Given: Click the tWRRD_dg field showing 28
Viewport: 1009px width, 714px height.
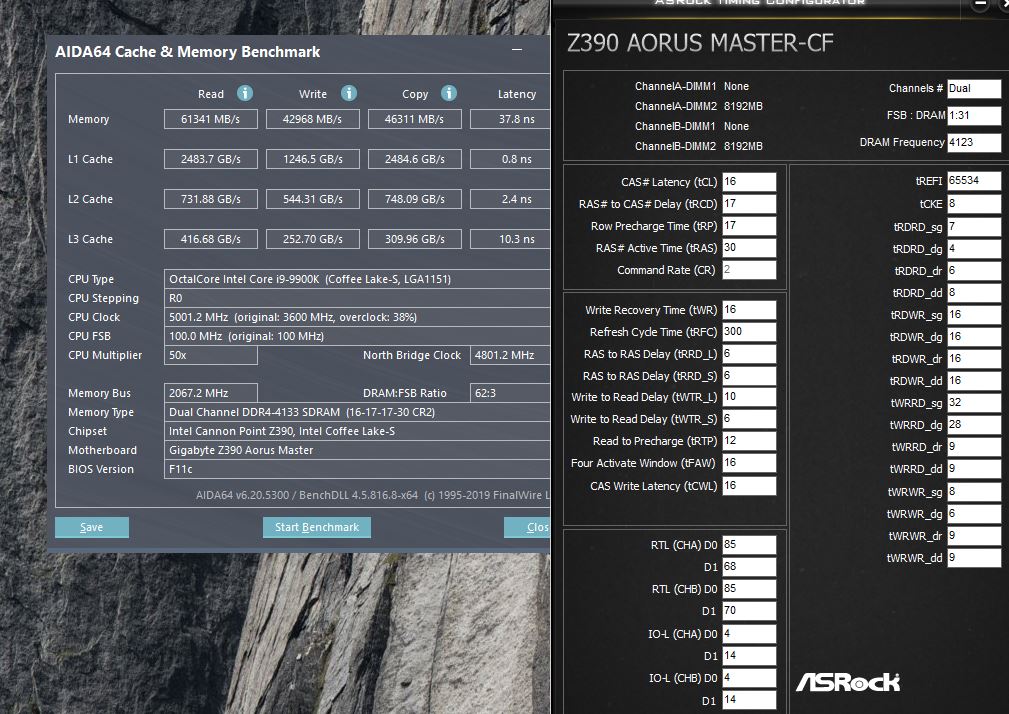Looking at the screenshot, I should click(x=974, y=425).
